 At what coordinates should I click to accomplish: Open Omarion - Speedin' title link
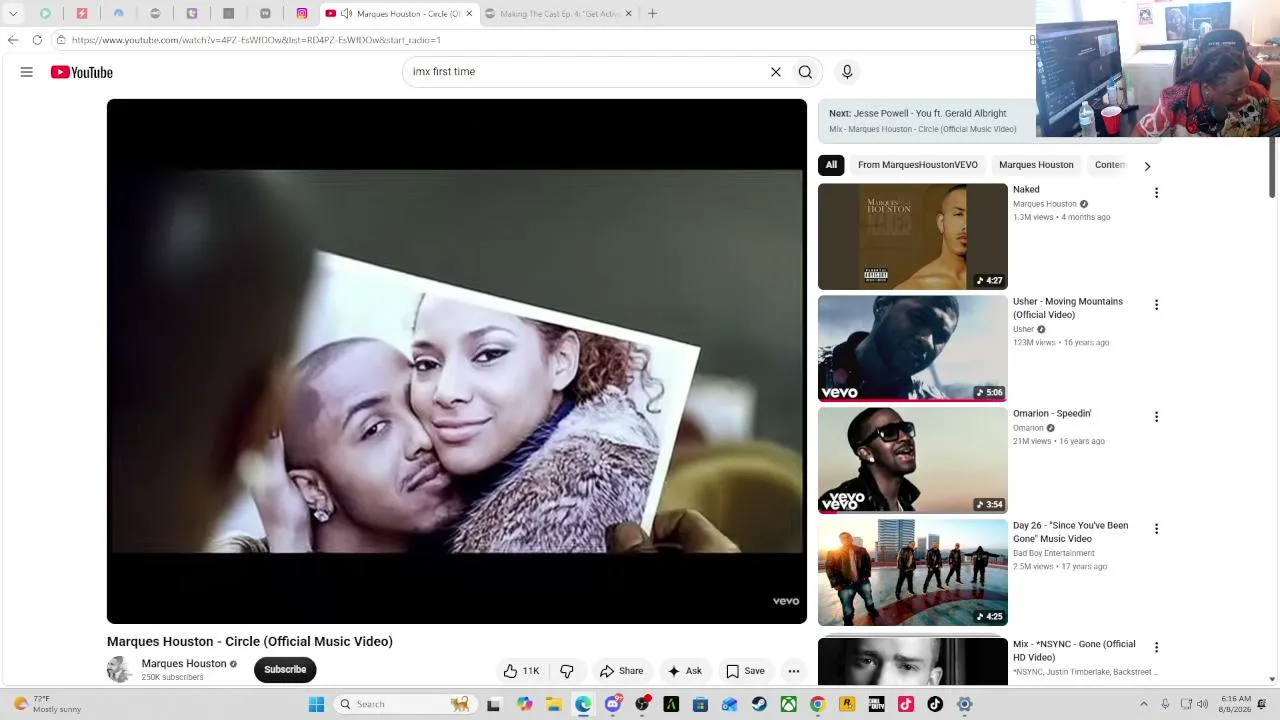click(1052, 413)
